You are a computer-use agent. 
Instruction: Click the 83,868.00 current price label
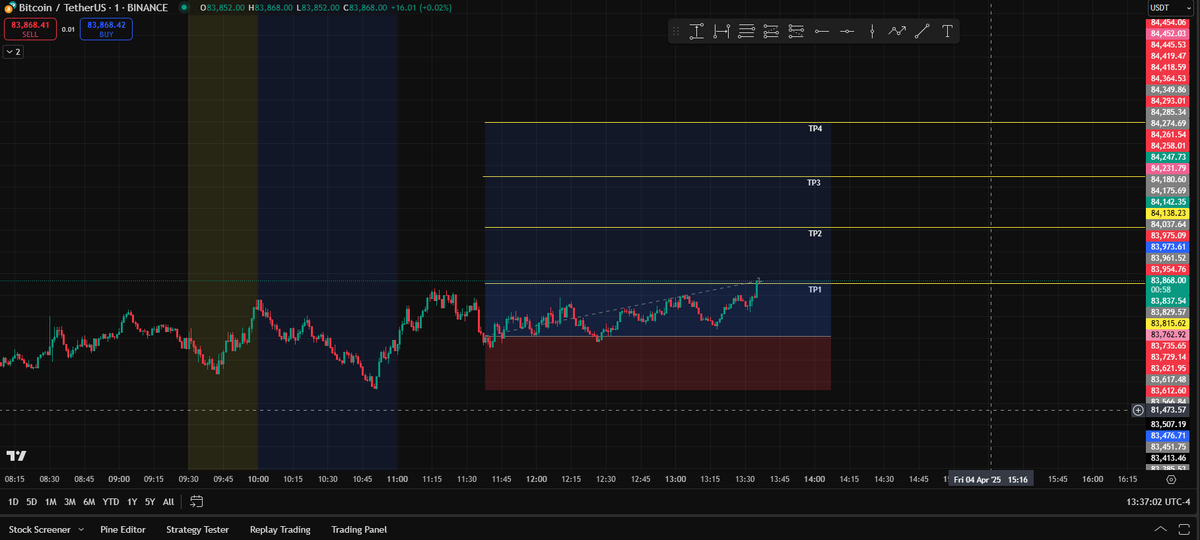point(1167,281)
